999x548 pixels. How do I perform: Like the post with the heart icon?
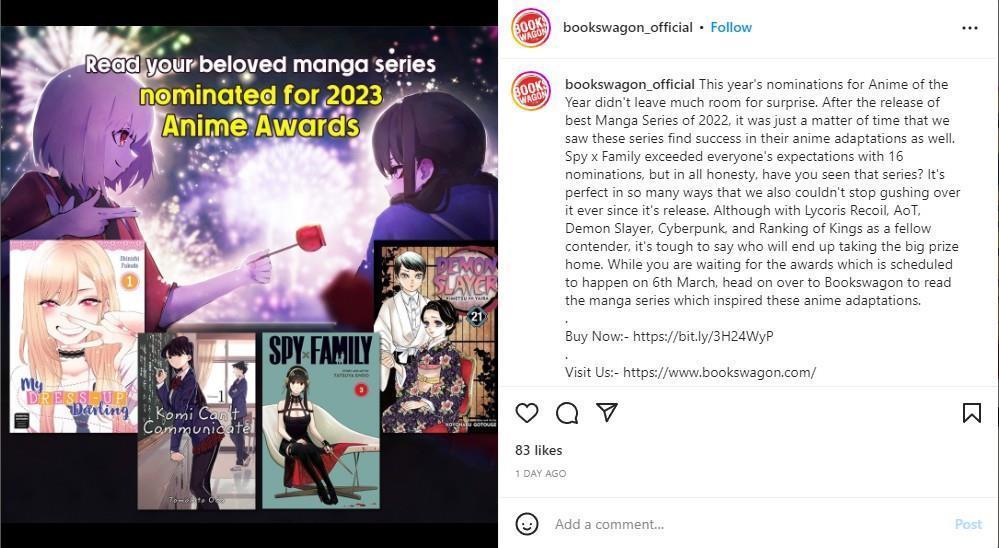point(527,413)
